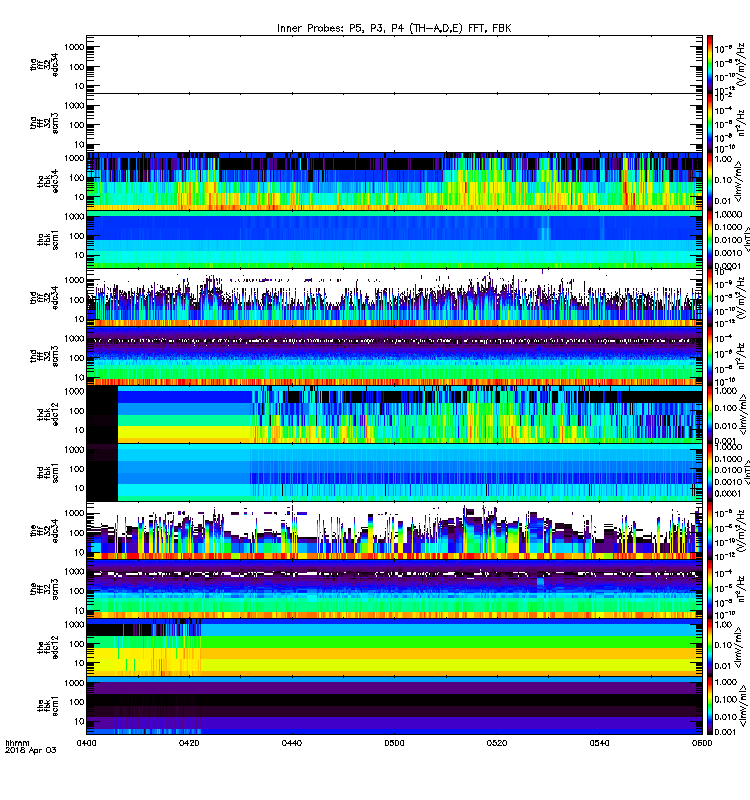The image size is (750, 800).
Task: Click inside the thd fbk scm1 spectrogram
Action: tap(394, 472)
